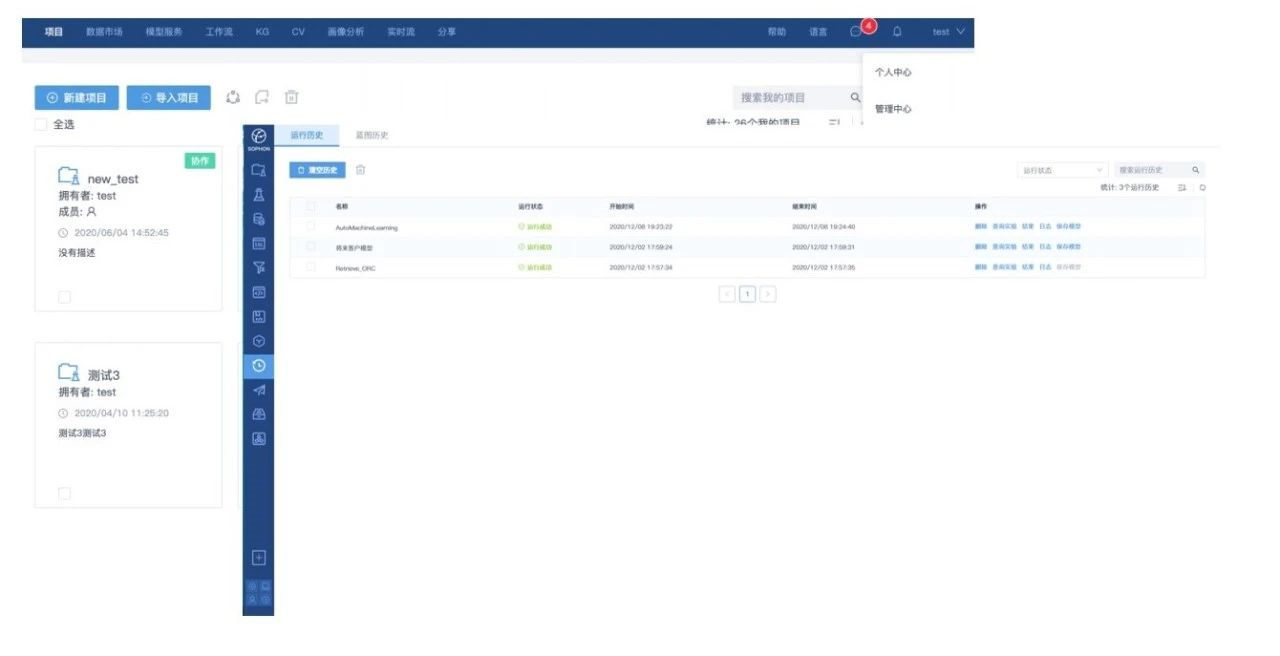Screen dimensions: 1280x656
Task: Click the export icon in projects toolbar
Action: pyautogui.click(x=262, y=97)
